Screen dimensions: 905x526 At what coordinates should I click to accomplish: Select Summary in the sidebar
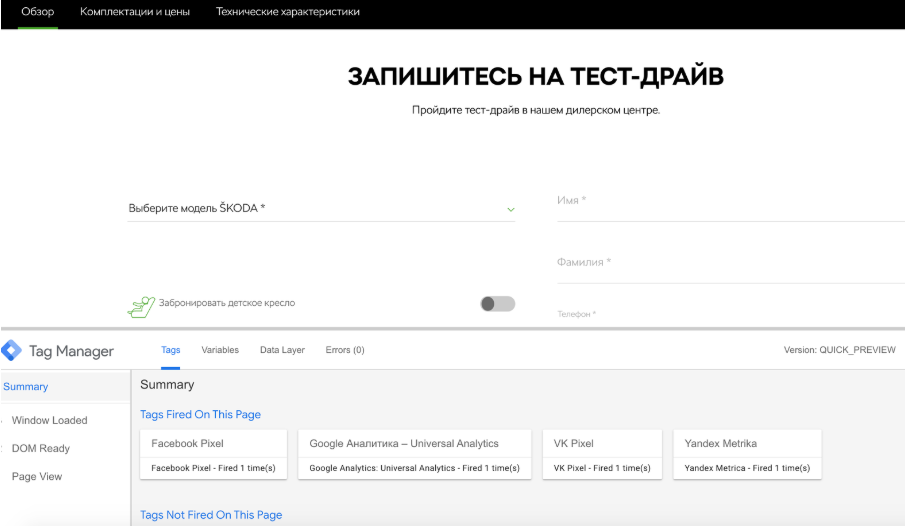65,387
